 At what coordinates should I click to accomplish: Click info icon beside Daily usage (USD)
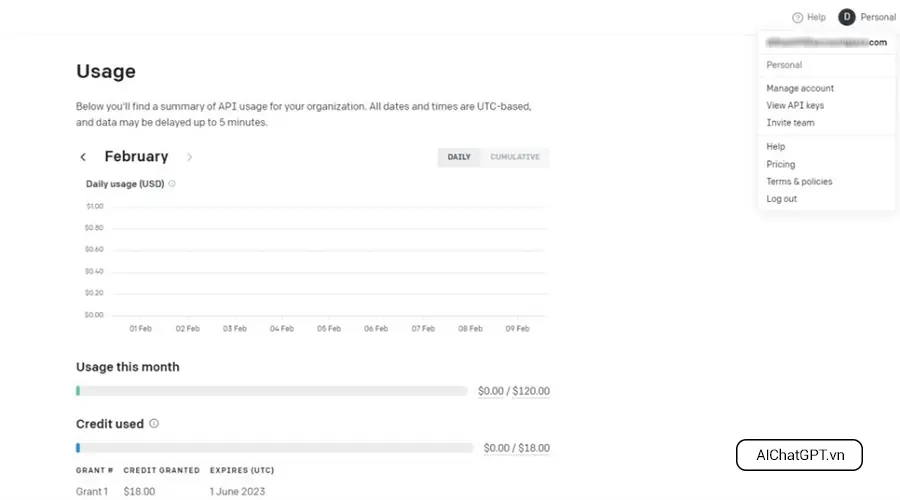click(172, 184)
